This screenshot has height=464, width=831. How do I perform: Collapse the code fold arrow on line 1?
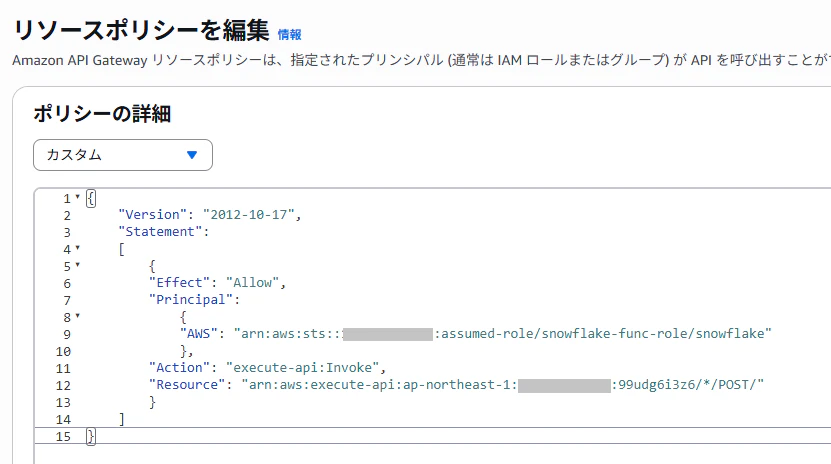point(77,197)
